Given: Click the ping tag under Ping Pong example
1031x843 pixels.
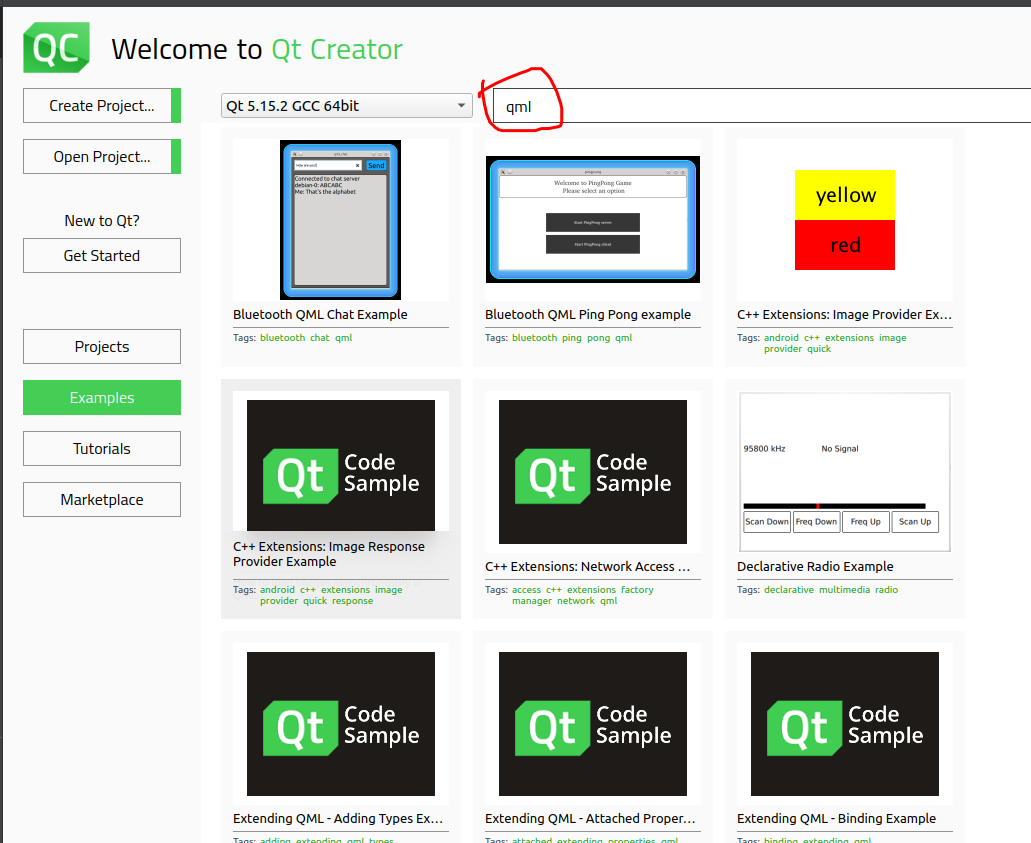Looking at the screenshot, I should click(x=571, y=337).
